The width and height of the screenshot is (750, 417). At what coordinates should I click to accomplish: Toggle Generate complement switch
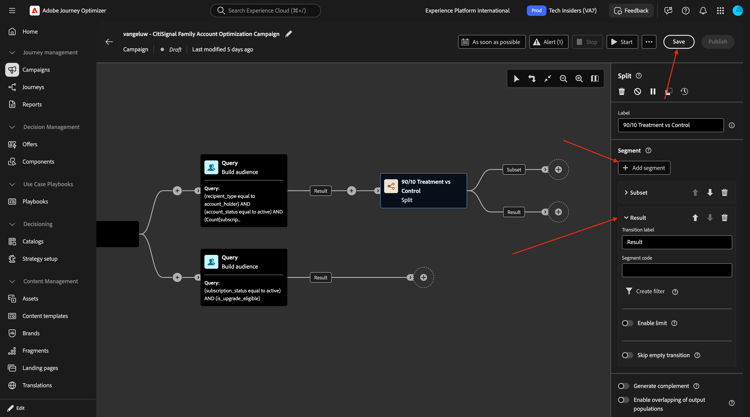click(623, 386)
